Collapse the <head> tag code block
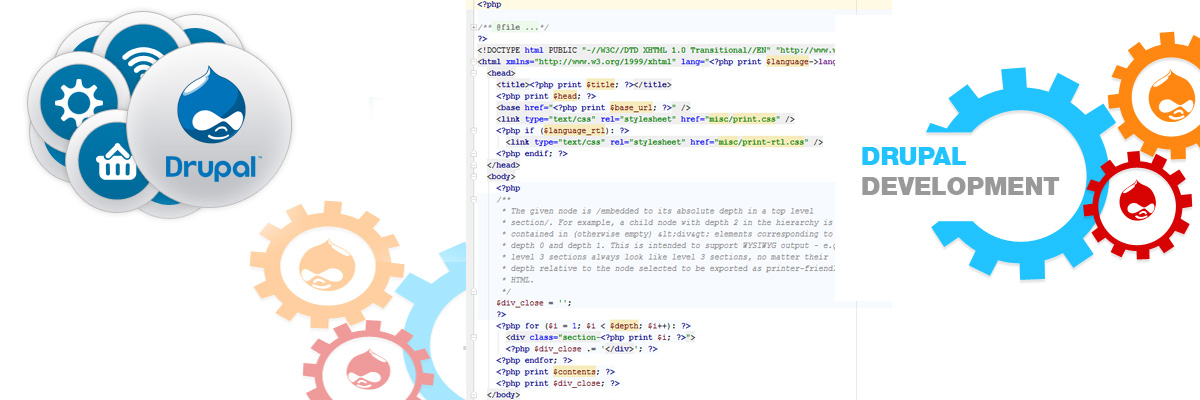 pyautogui.click(x=472, y=73)
